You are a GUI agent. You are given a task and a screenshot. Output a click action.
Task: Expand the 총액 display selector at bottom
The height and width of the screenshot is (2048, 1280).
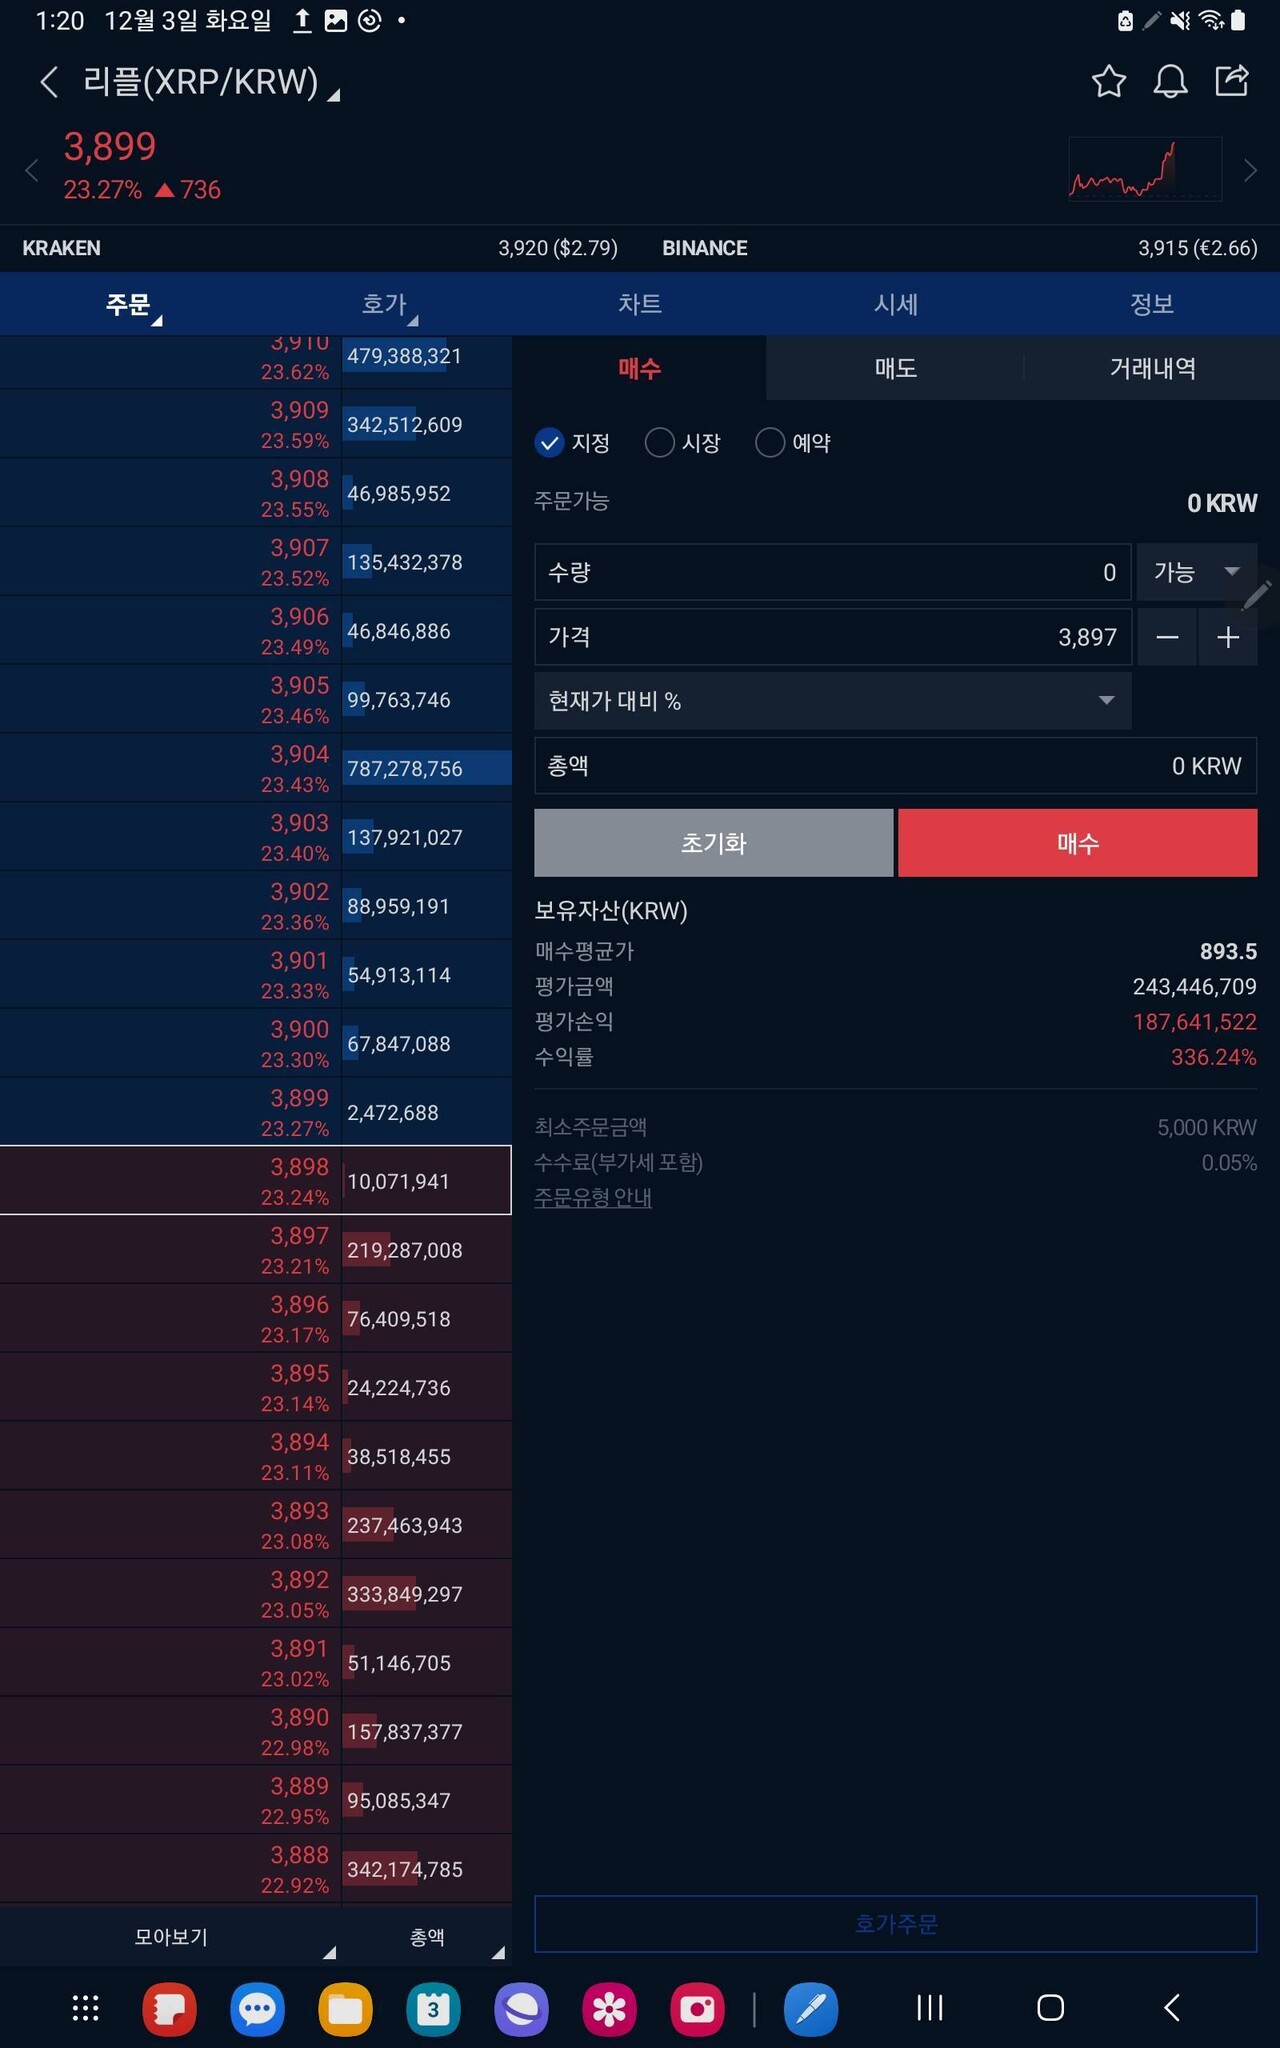coord(428,1937)
